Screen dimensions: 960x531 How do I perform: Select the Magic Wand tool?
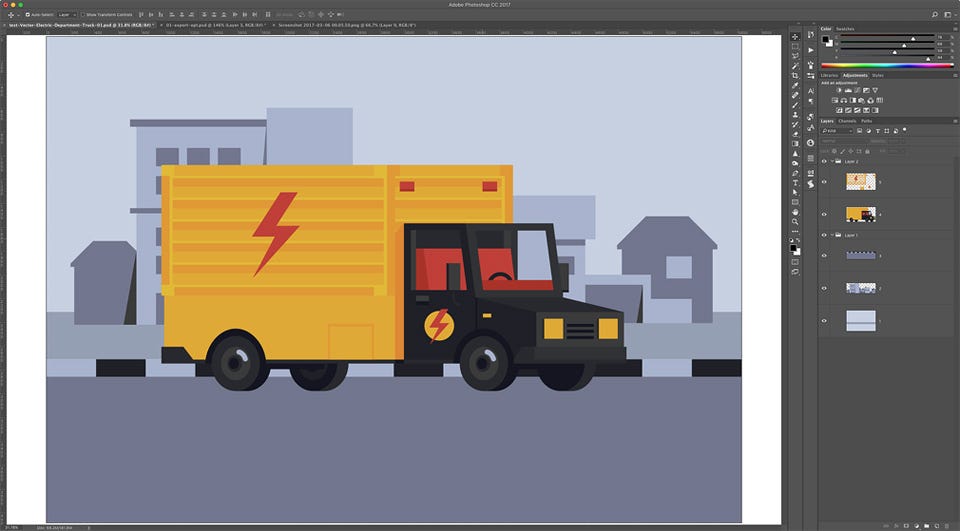pos(795,66)
